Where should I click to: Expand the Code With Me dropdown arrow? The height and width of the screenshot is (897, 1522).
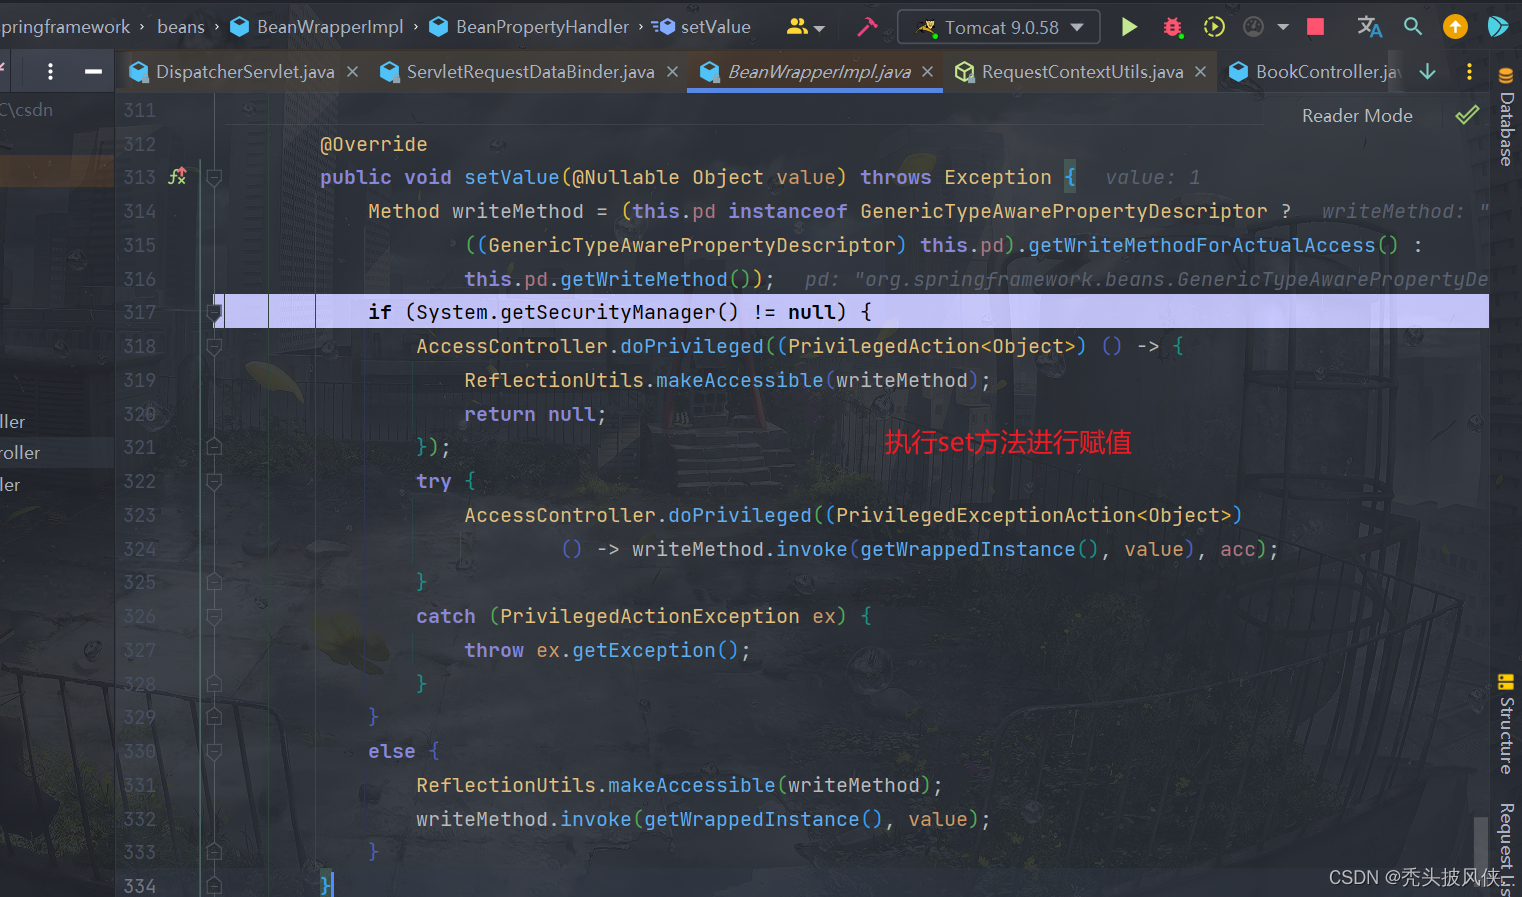[x=819, y=29]
